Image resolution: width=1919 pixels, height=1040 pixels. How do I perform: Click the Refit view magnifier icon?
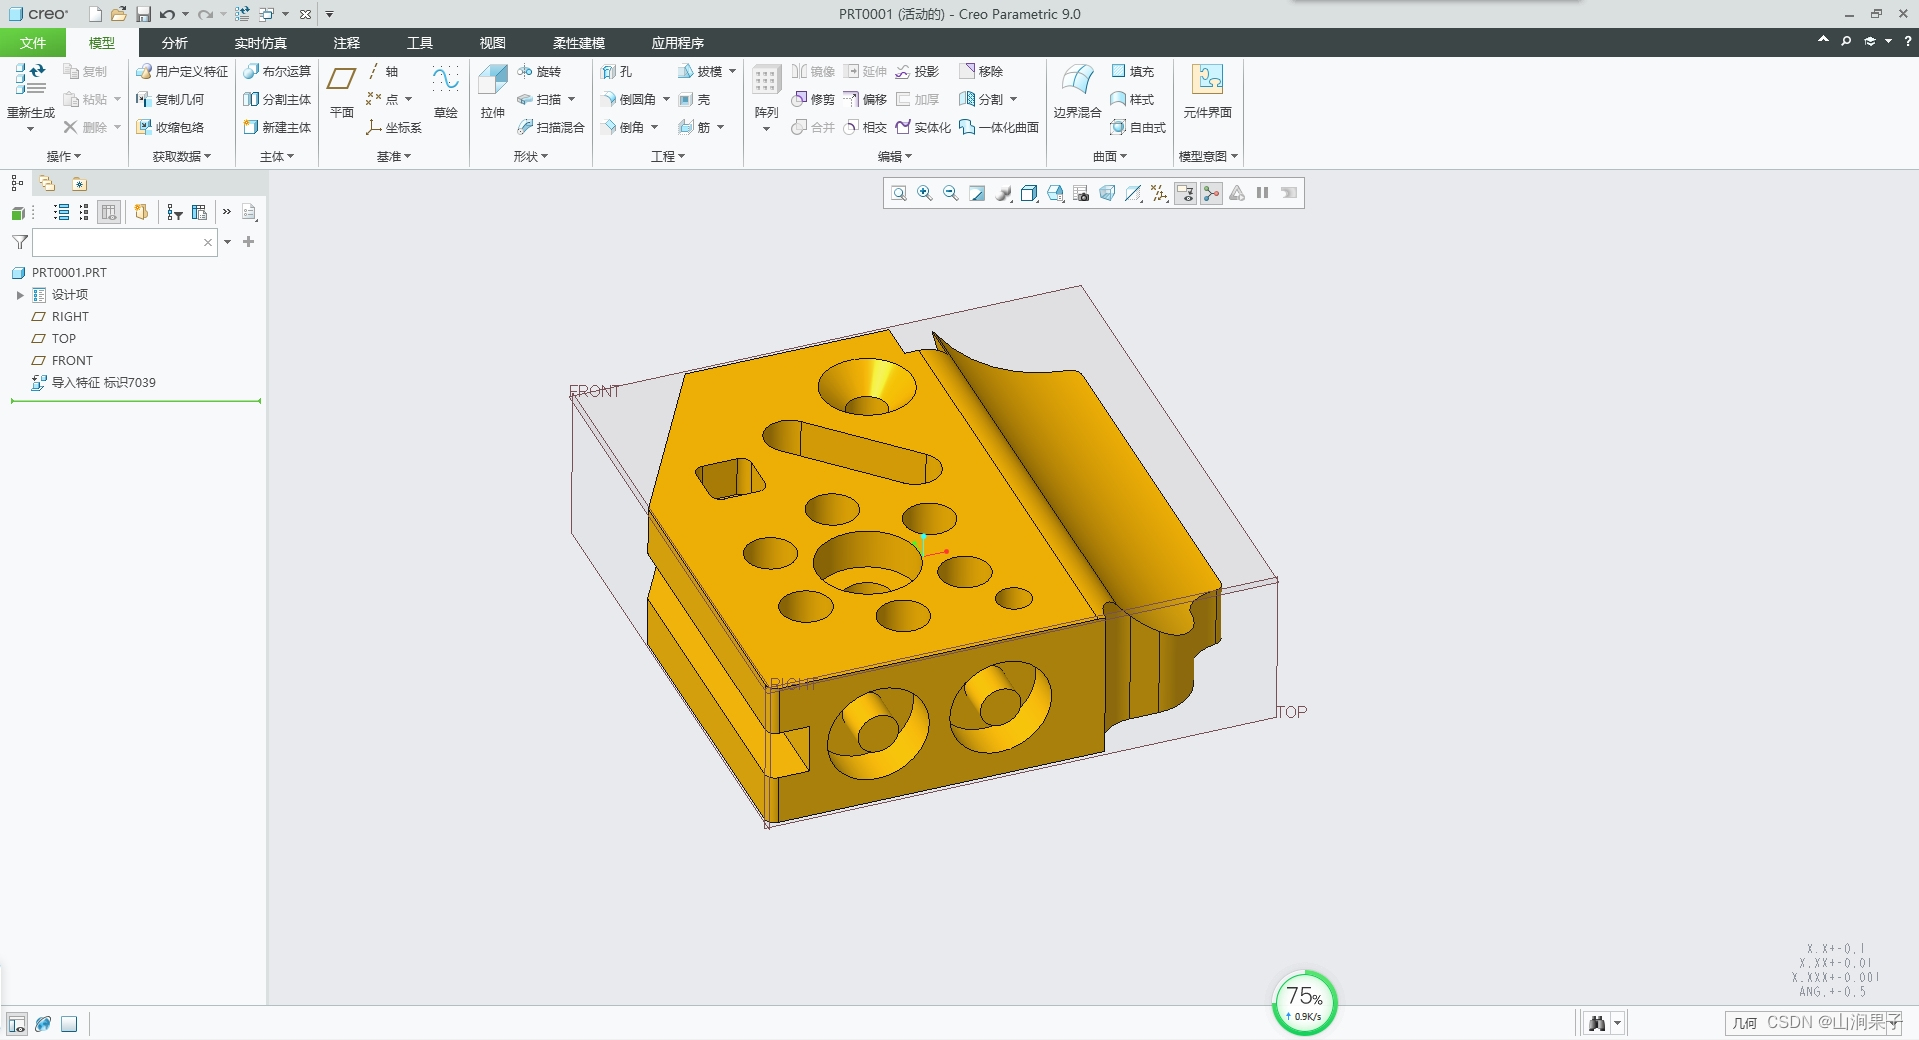(x=899, y=194)
